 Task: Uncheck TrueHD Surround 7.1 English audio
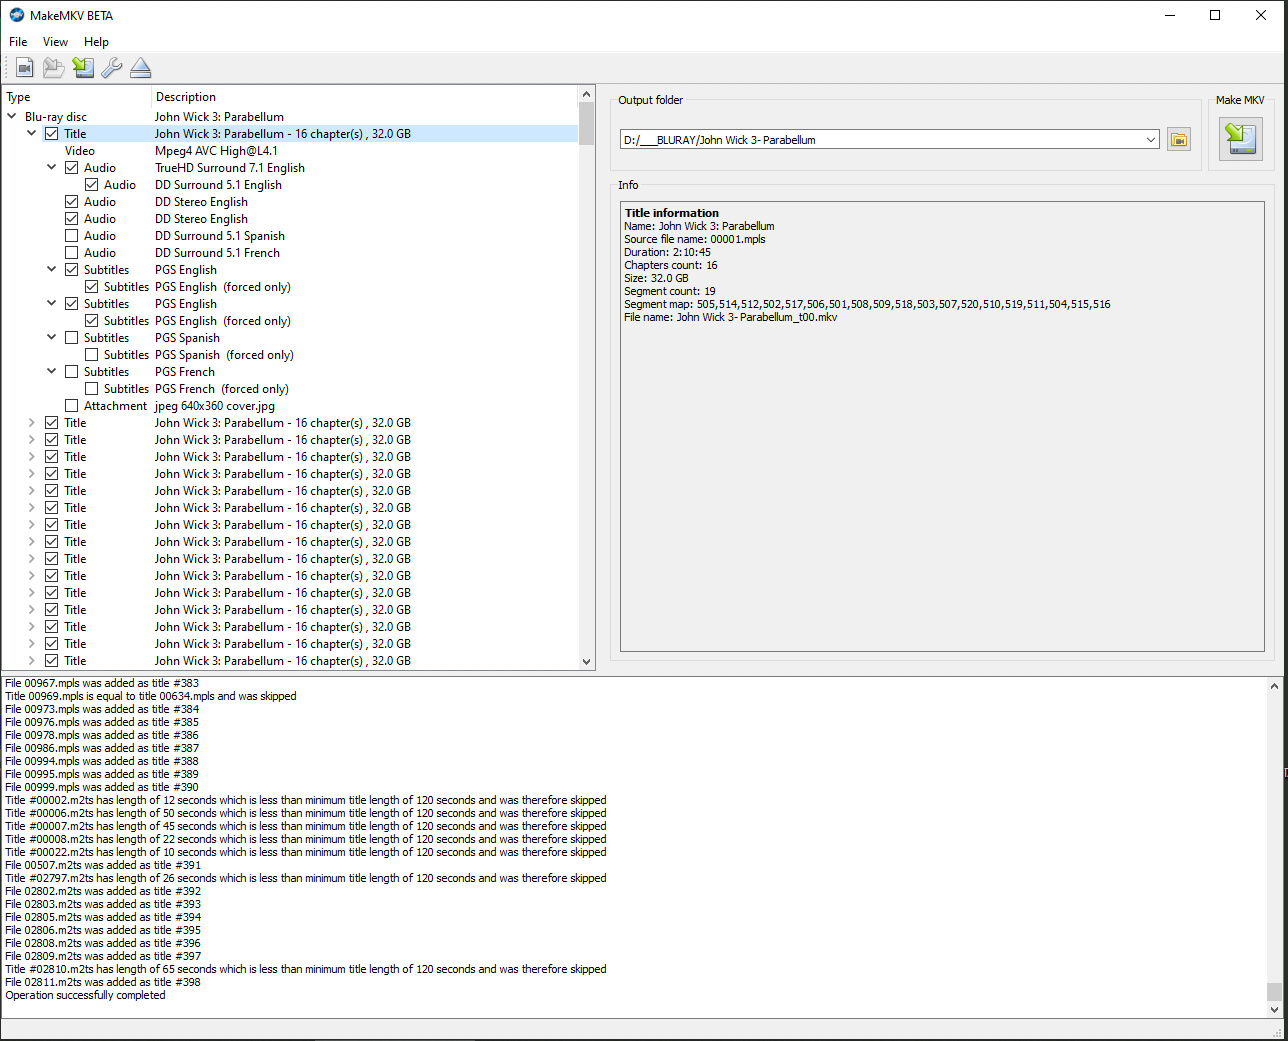point(72,168)
